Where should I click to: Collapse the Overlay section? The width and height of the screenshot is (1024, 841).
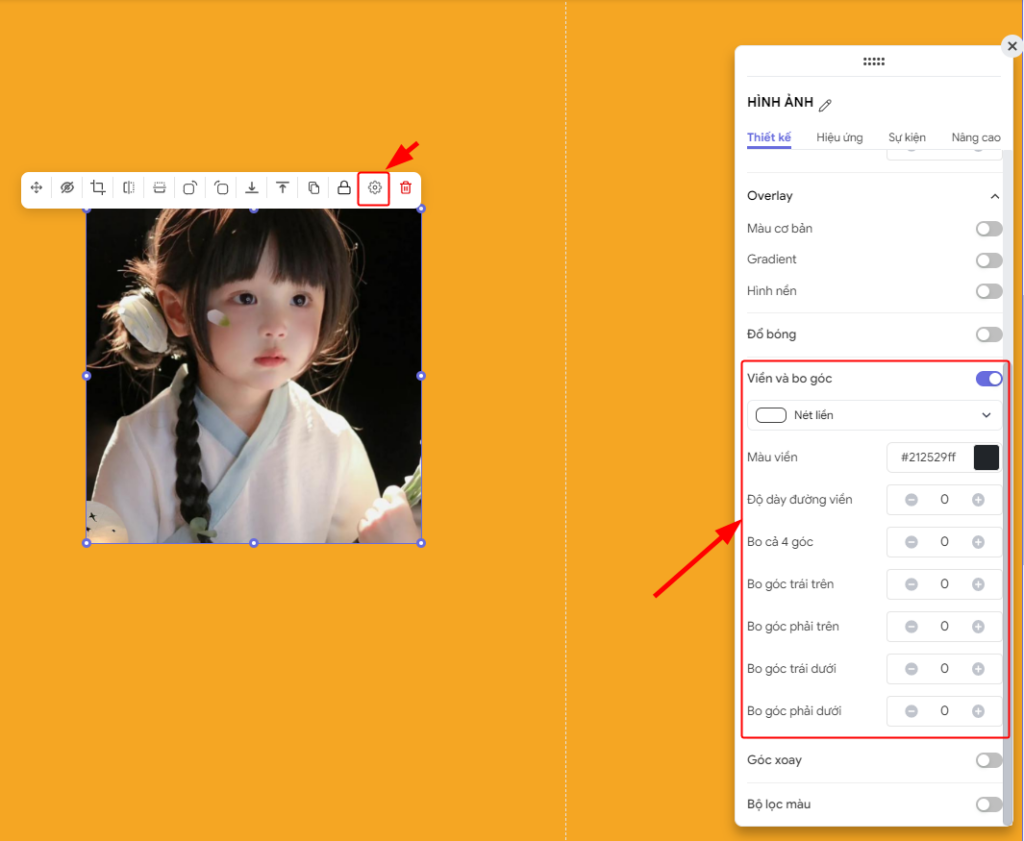pyautogui.click(x=995, y=196)
